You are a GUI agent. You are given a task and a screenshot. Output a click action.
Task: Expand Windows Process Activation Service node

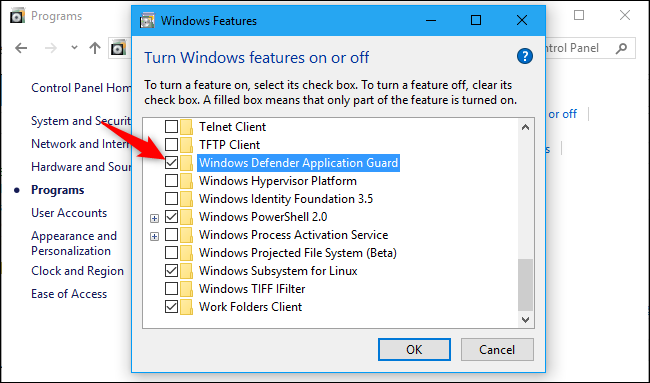[x=155, y=236]
